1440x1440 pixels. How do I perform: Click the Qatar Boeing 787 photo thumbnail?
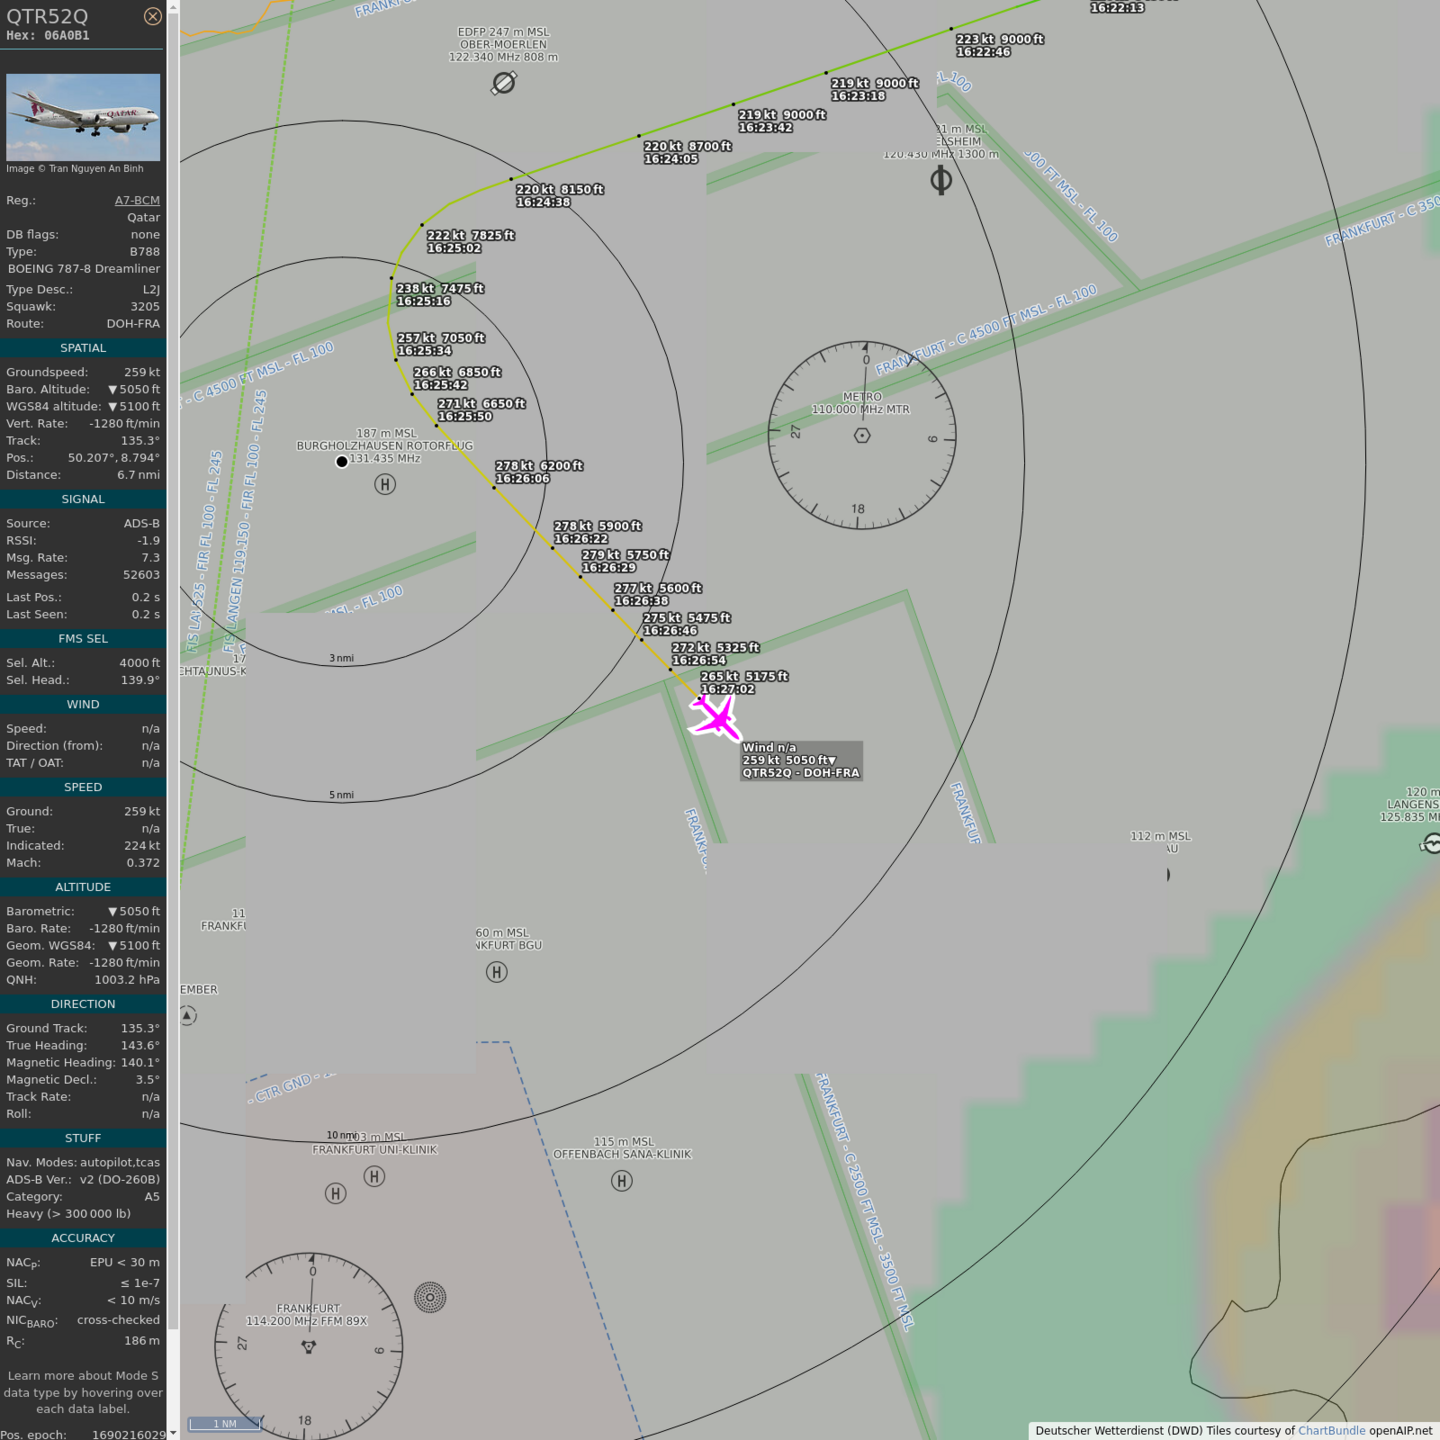click(83, 117)
